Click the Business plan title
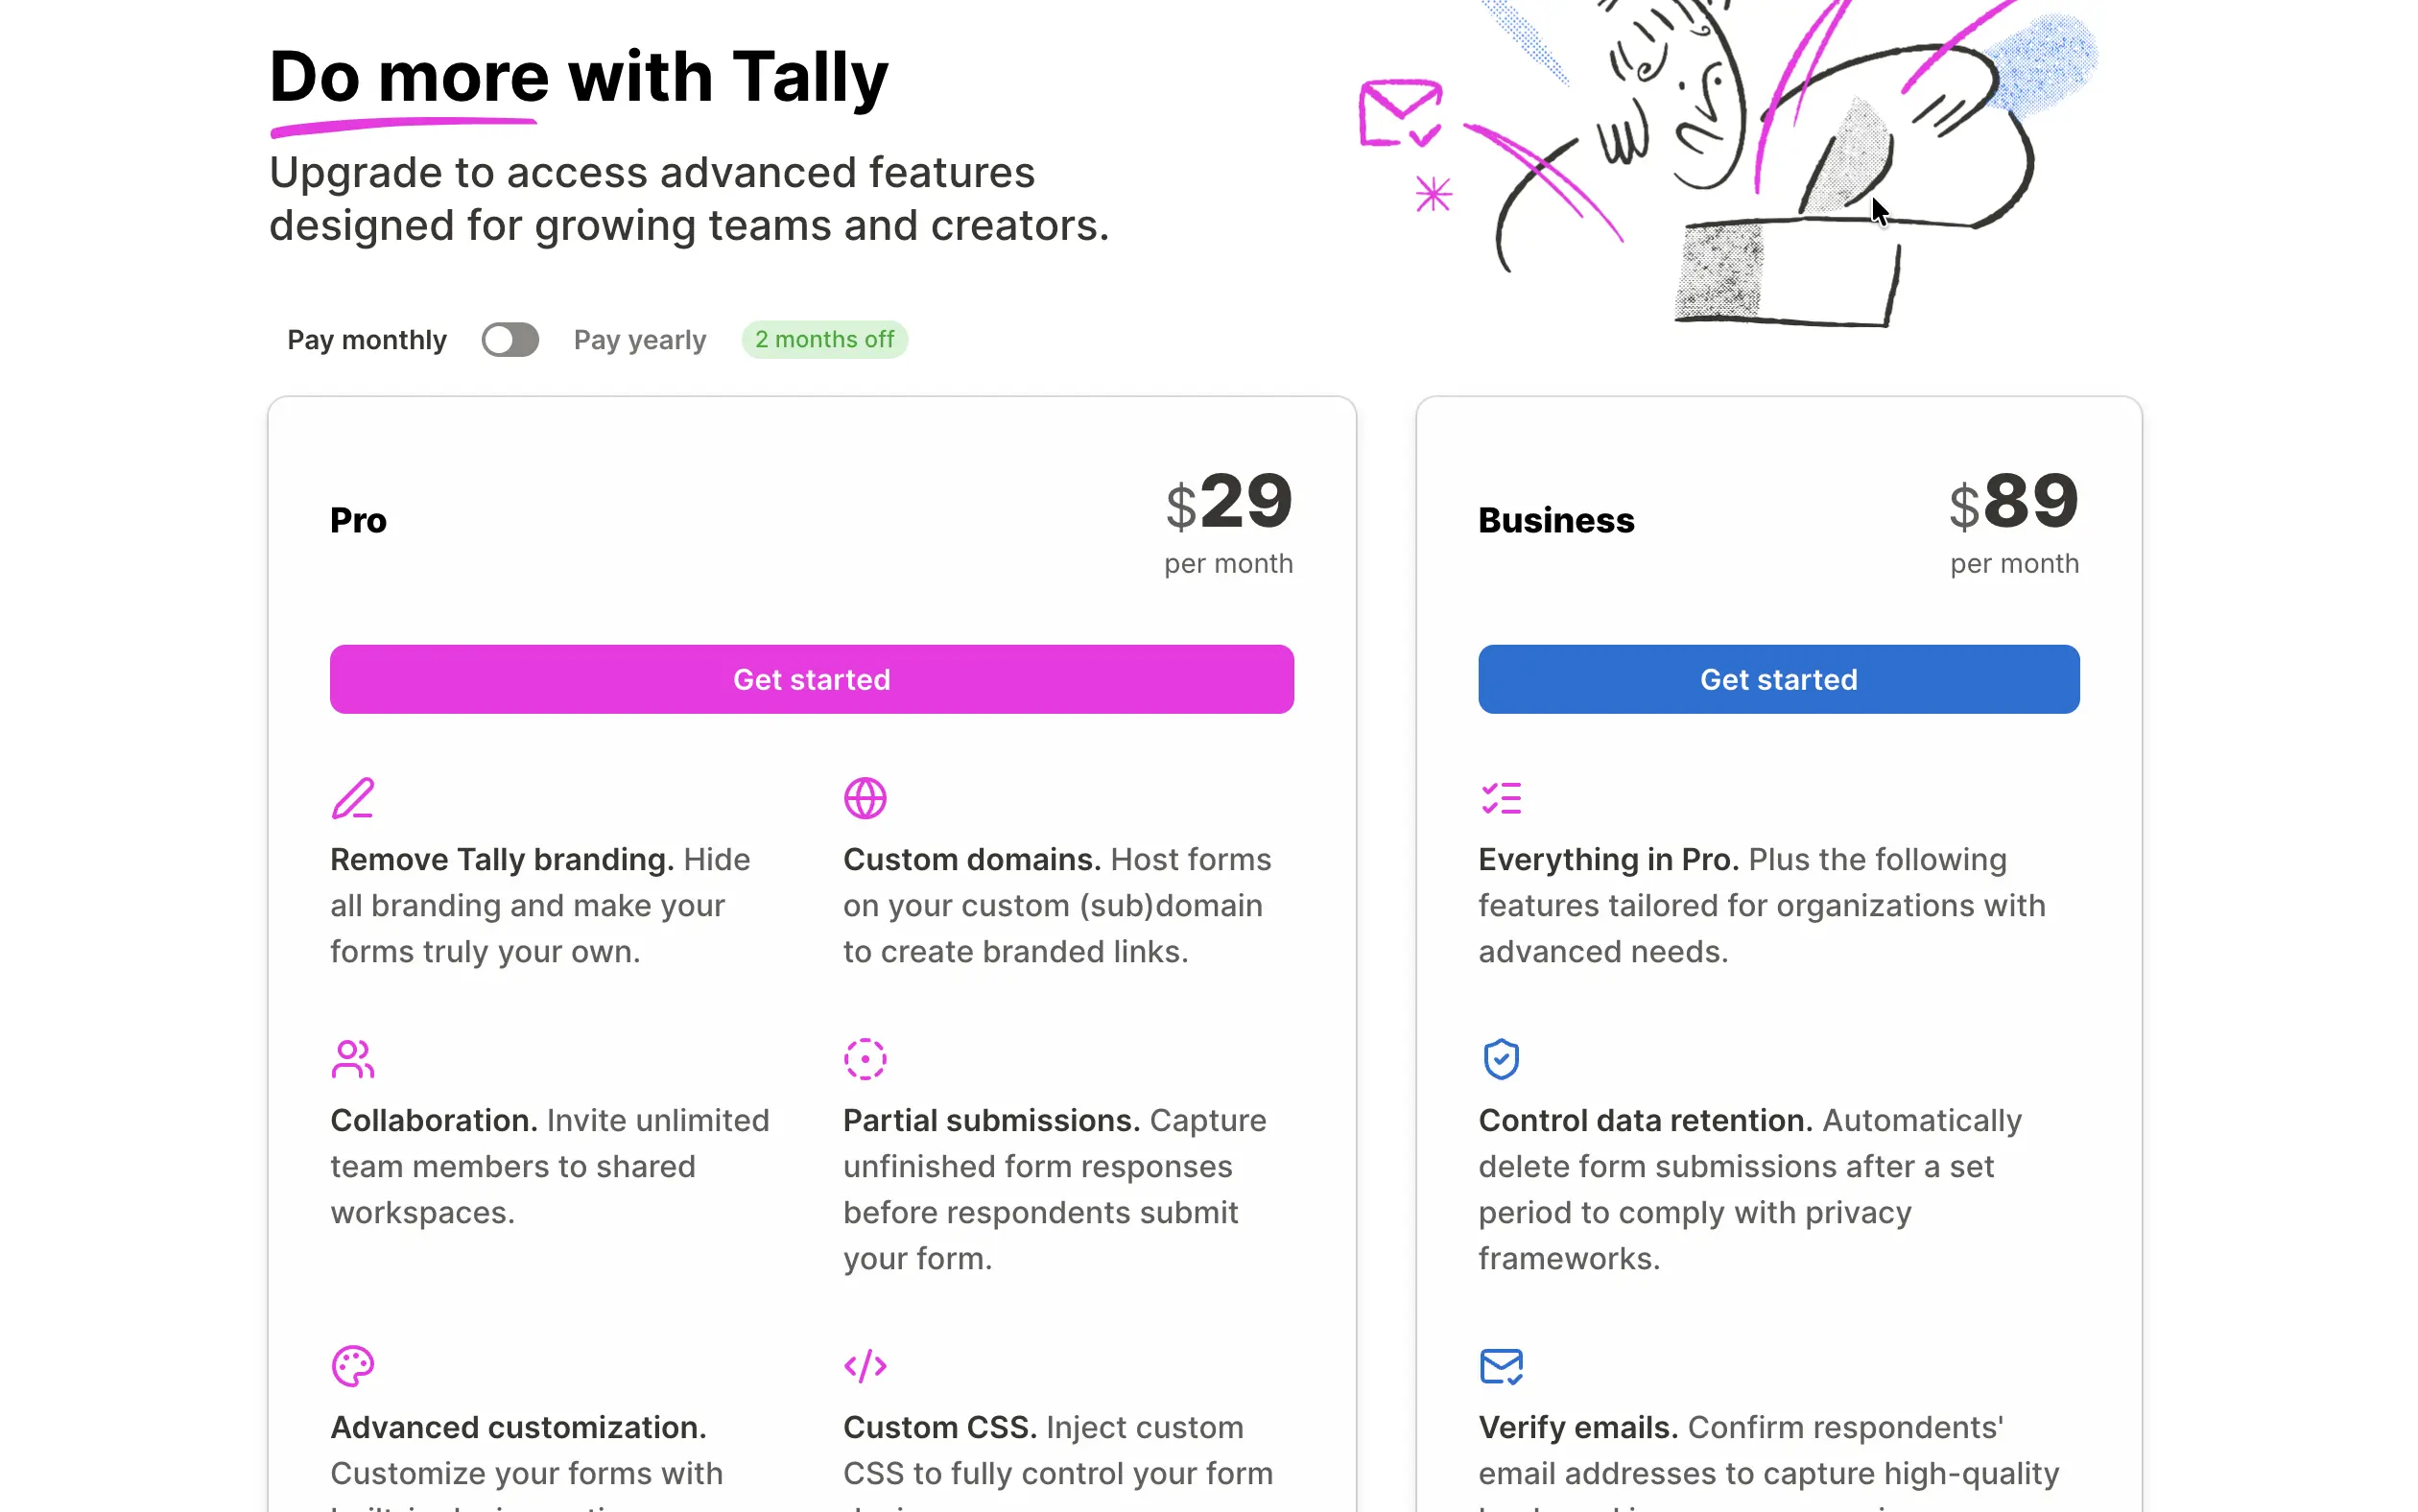The image size is (2418, 1512). 1556,520
